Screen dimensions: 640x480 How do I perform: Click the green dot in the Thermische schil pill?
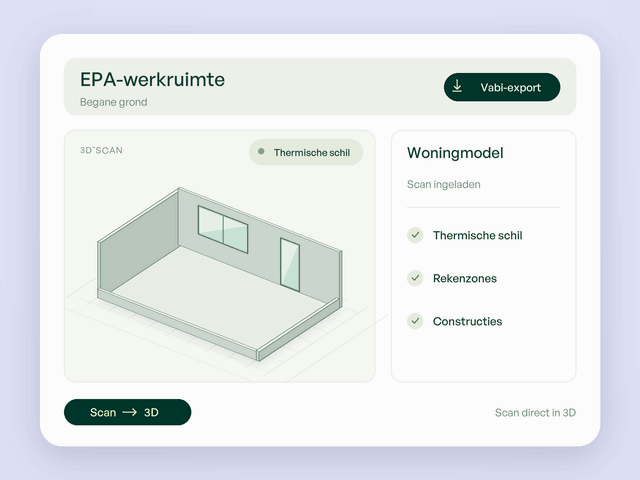[261, 152]
